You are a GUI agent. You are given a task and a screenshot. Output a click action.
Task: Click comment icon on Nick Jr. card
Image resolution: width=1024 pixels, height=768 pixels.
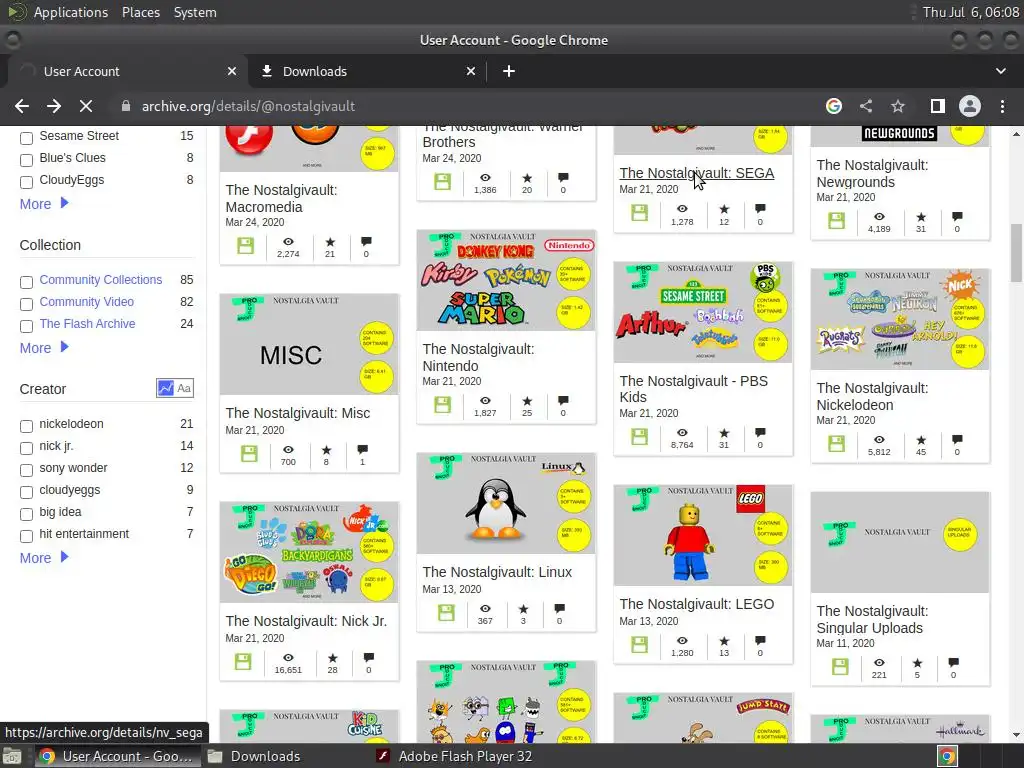pyautogui.click(x=368, y=658)
